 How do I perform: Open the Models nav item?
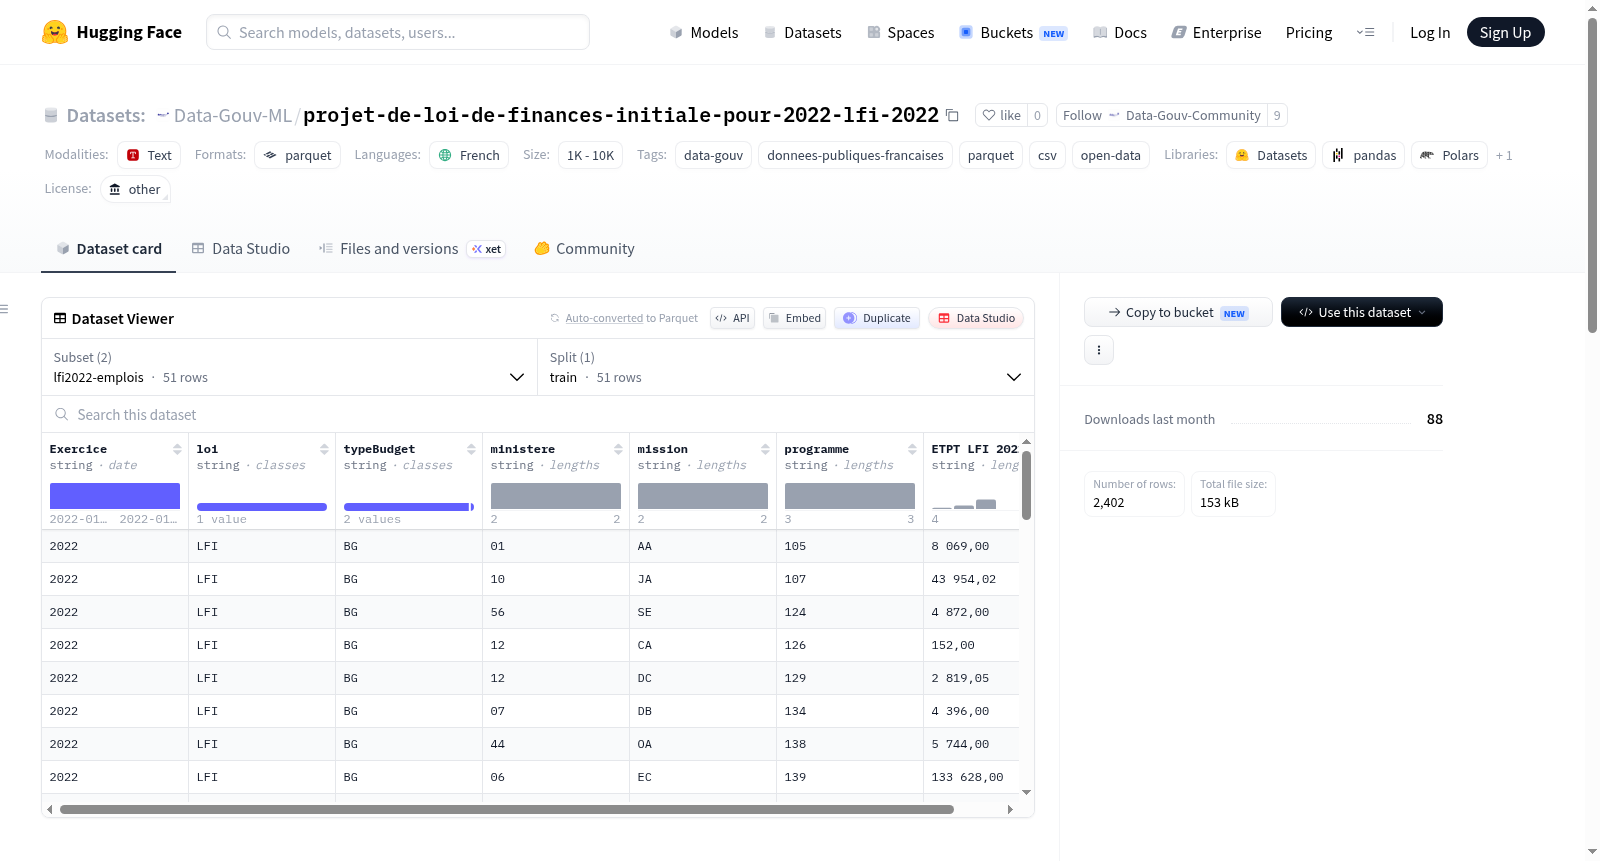point(704,32)
